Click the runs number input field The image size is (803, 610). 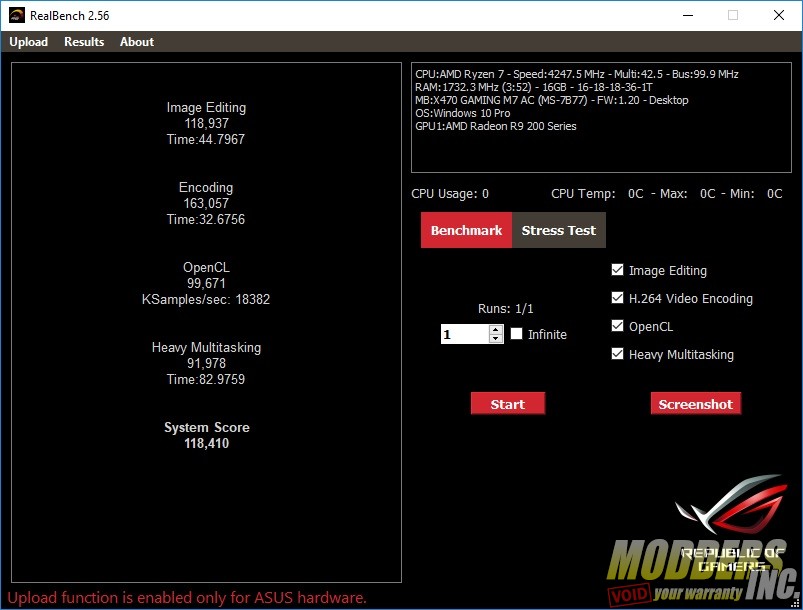point(464,335)
